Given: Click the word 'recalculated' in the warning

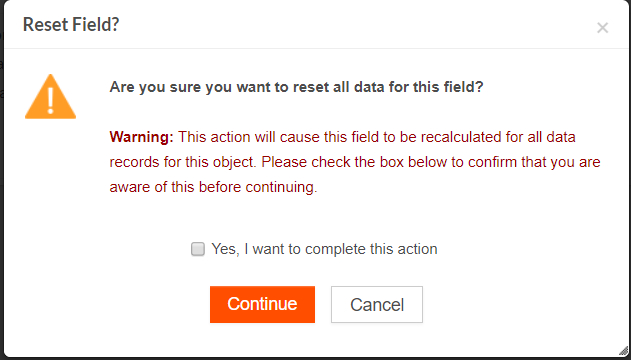Looking at the screenshot, I should (x=461, y=137).
